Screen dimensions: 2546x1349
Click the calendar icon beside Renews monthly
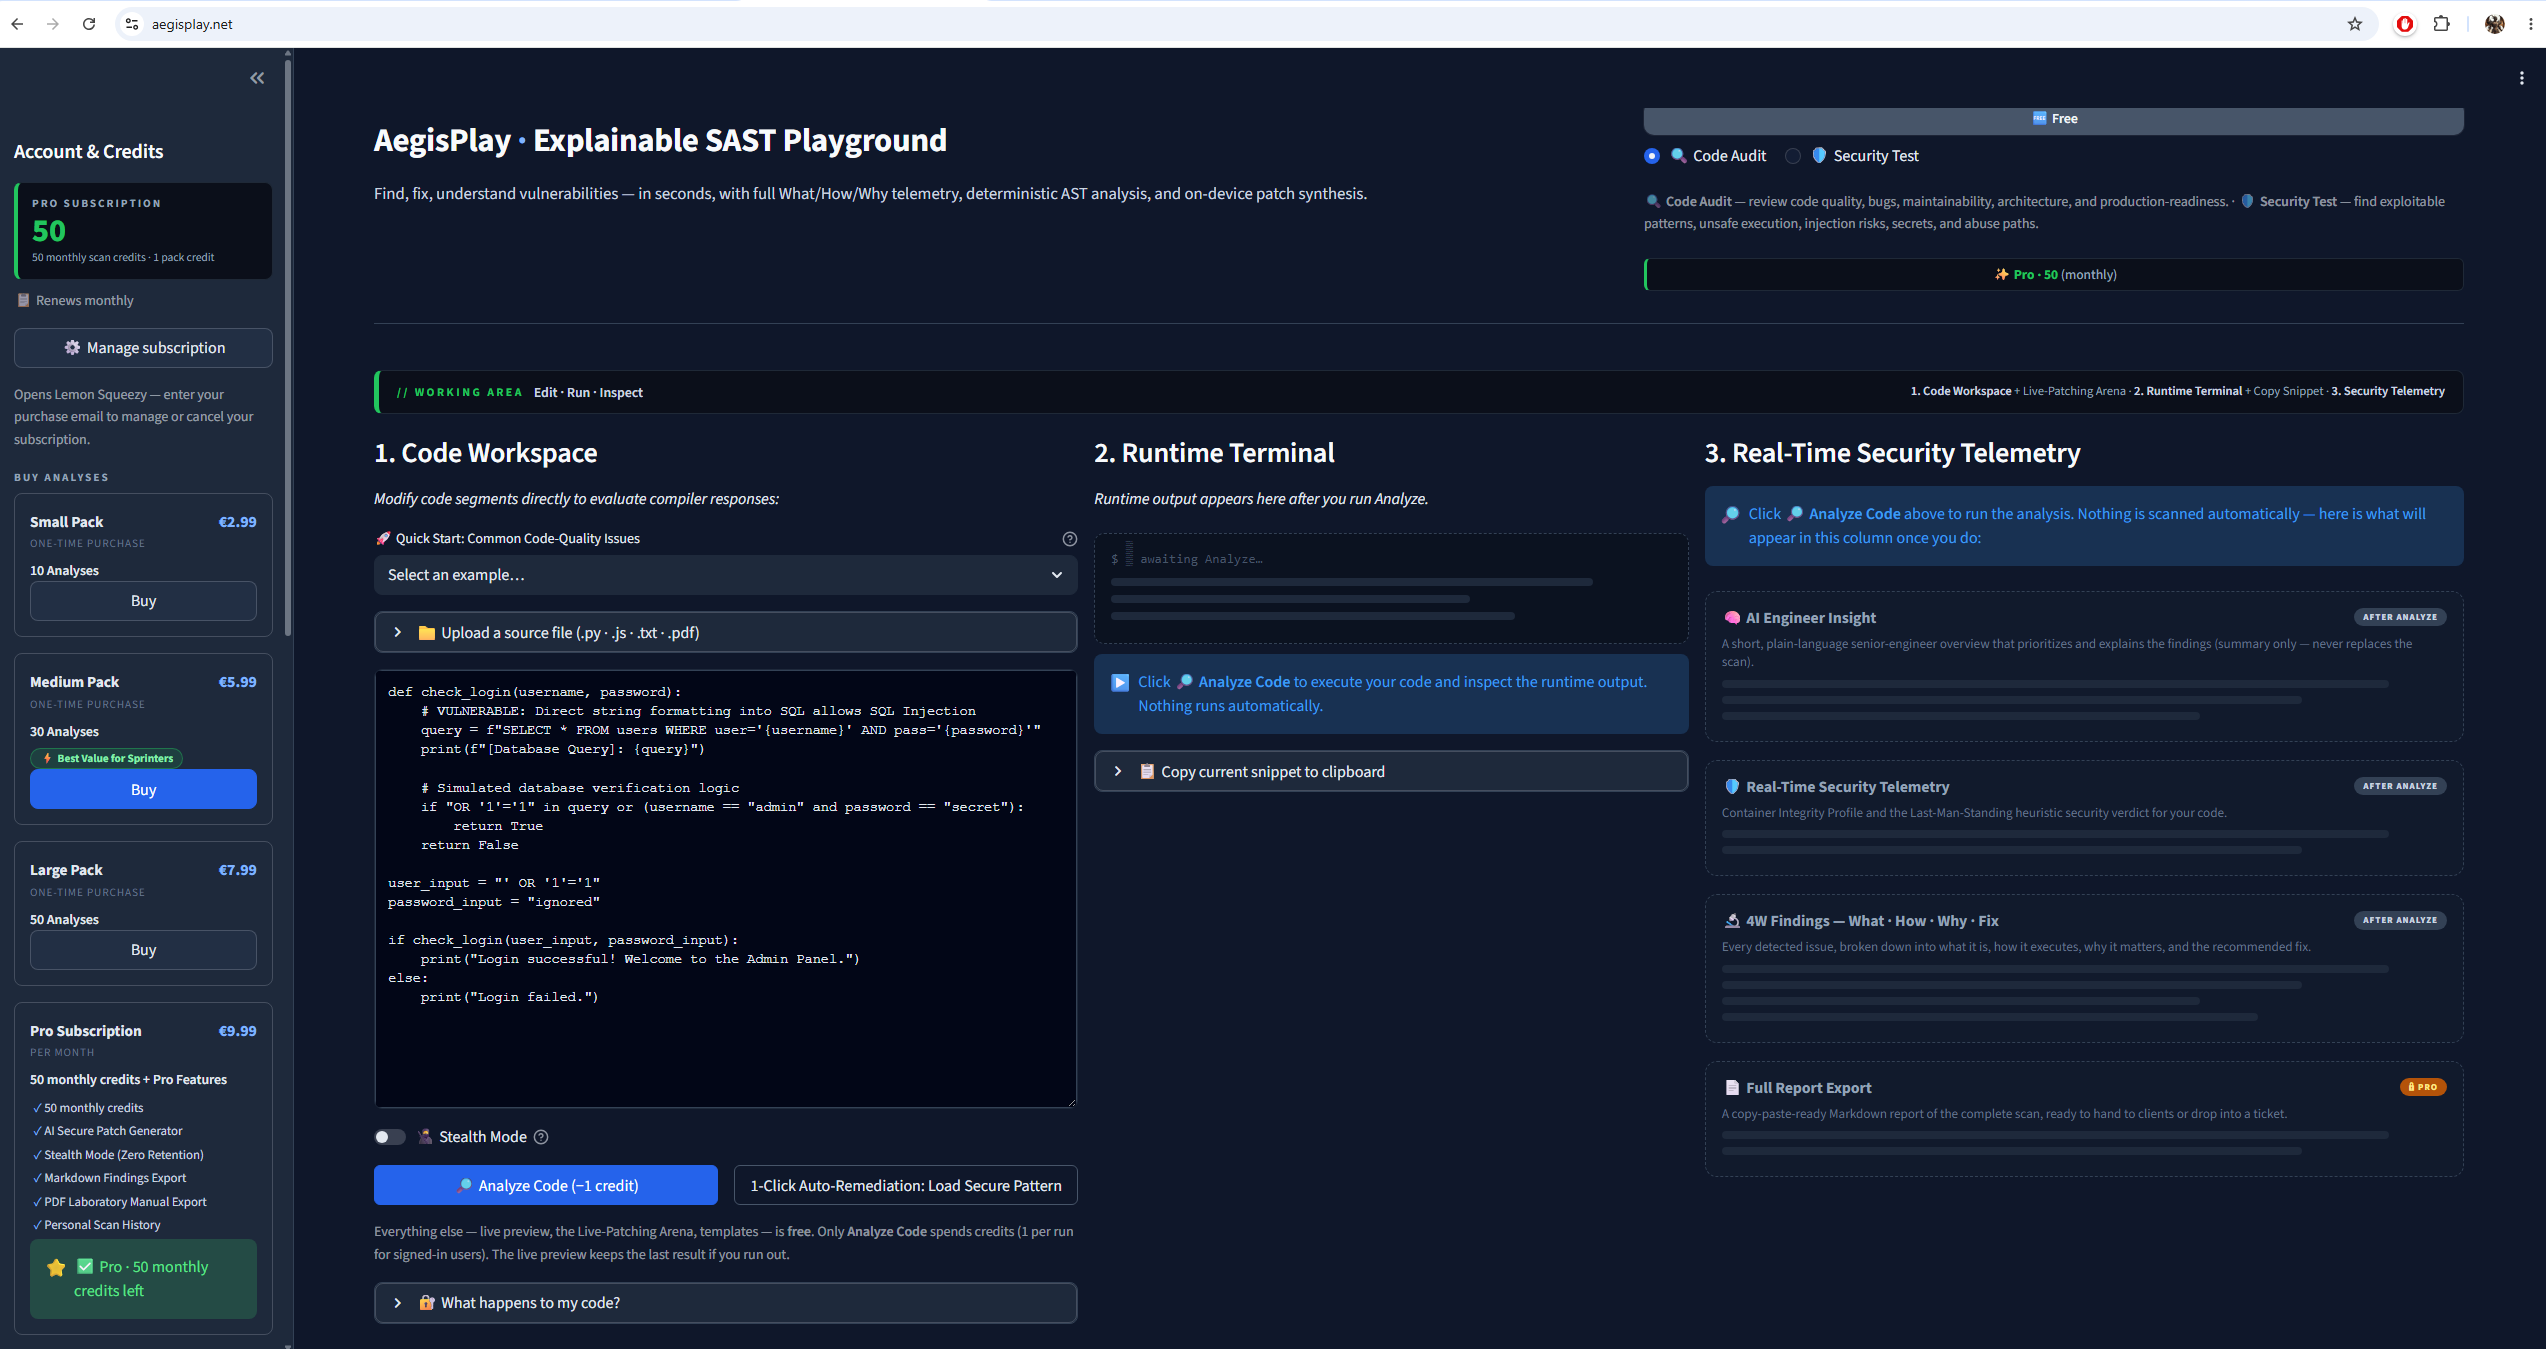(x=23, y=300)
